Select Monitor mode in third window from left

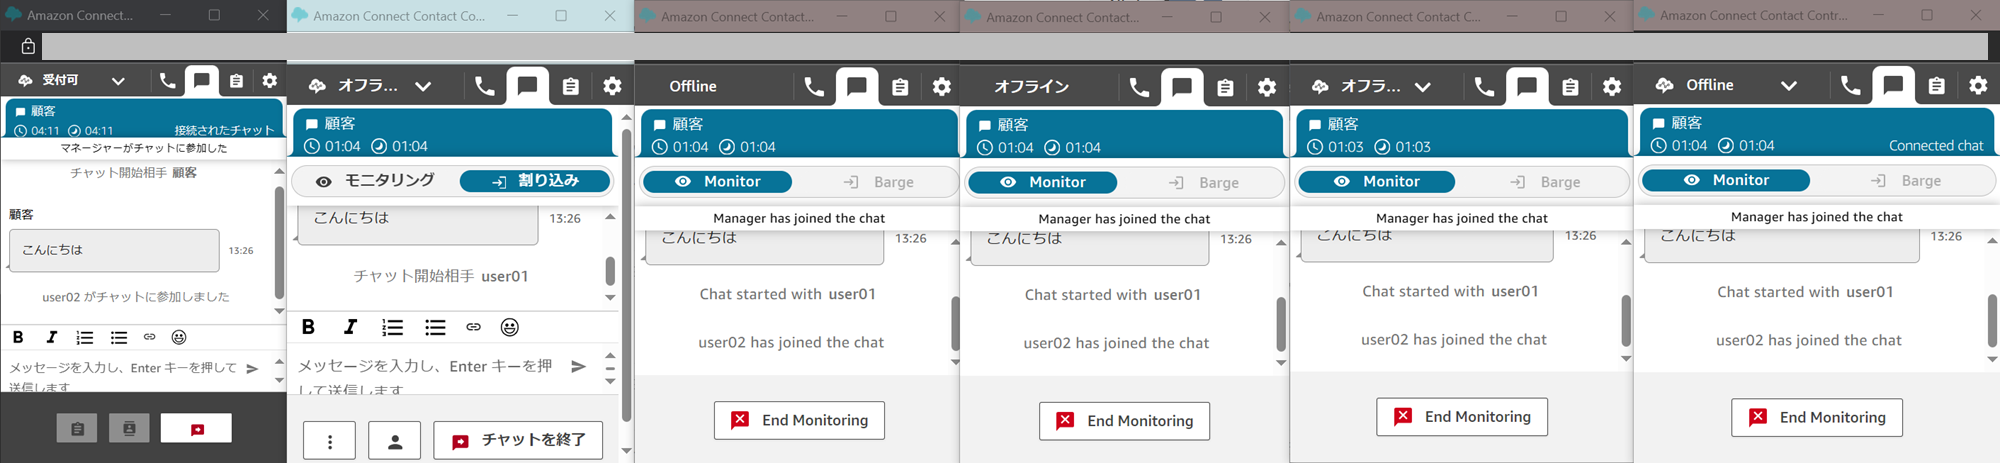tap(717, 181)
